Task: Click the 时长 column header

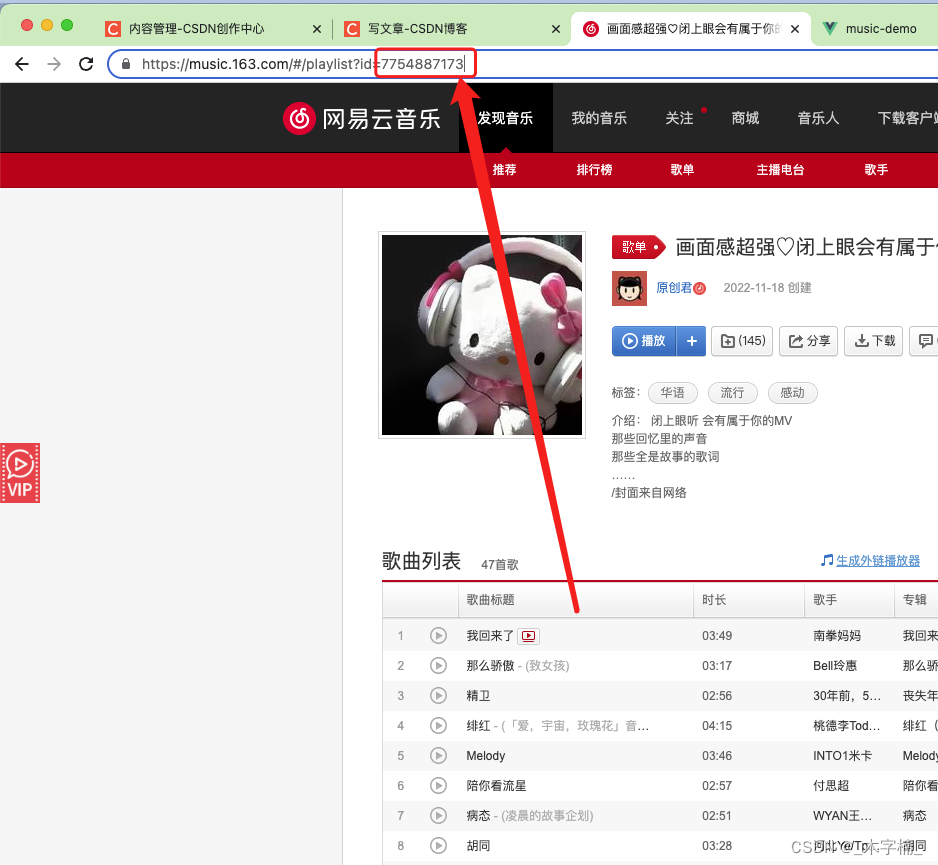Action: 749,599
